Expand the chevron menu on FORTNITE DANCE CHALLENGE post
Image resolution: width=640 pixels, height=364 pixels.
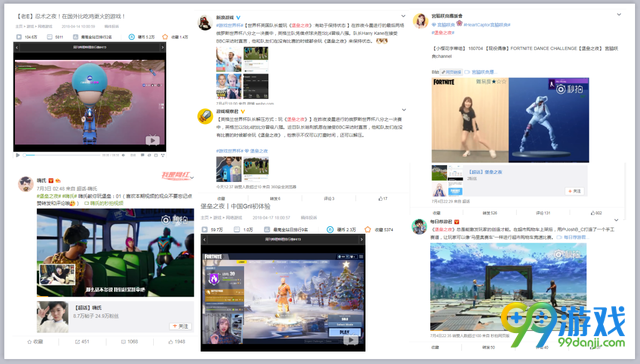pyautogui.click(x=619, y=15)
